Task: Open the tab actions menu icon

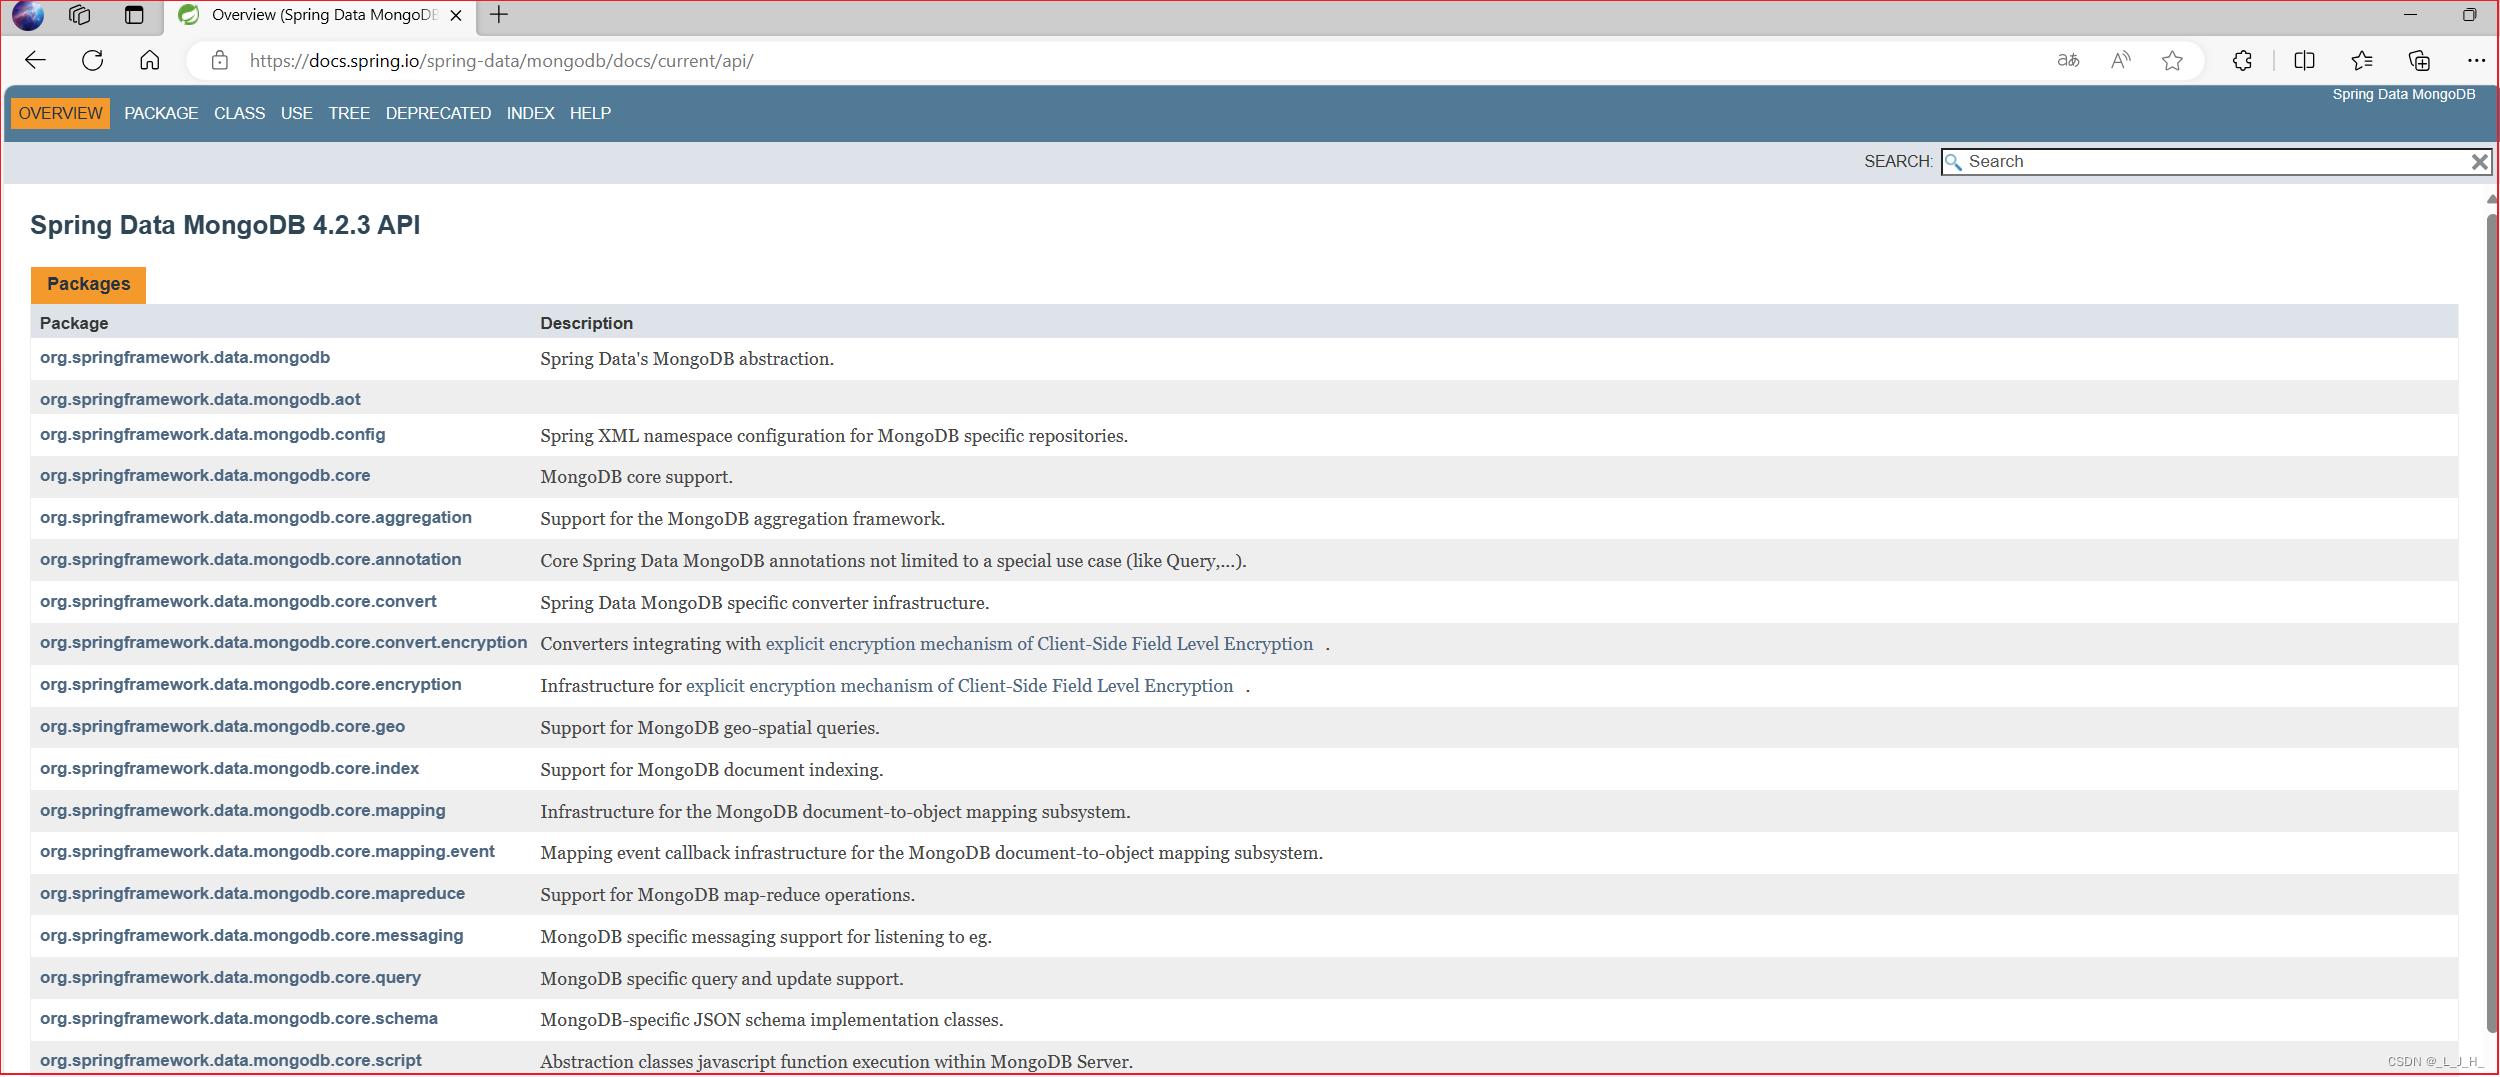Action: pos(134,15)
